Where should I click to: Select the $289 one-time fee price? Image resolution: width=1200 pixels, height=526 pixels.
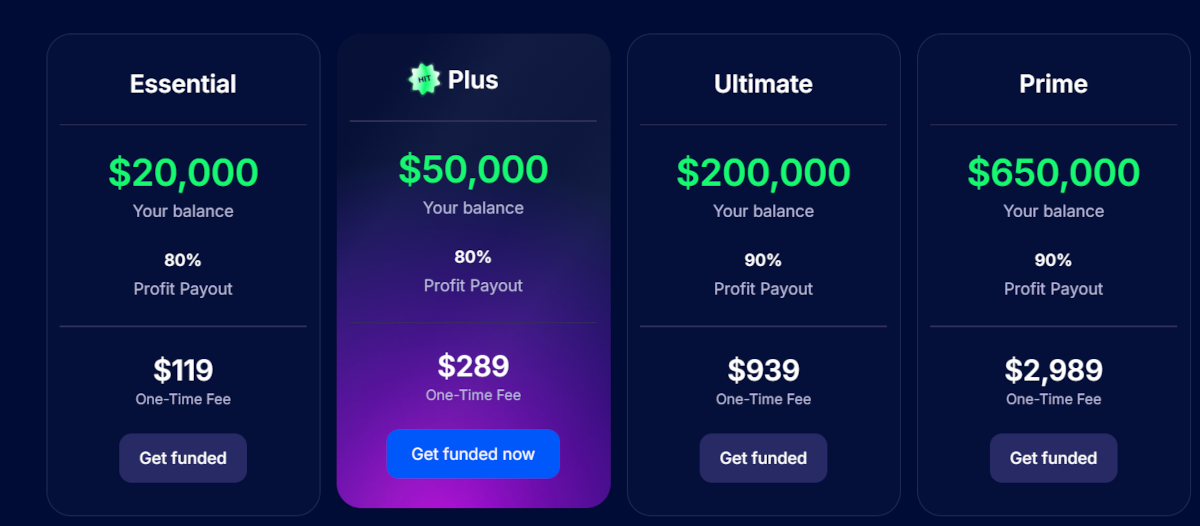[473, 366]
